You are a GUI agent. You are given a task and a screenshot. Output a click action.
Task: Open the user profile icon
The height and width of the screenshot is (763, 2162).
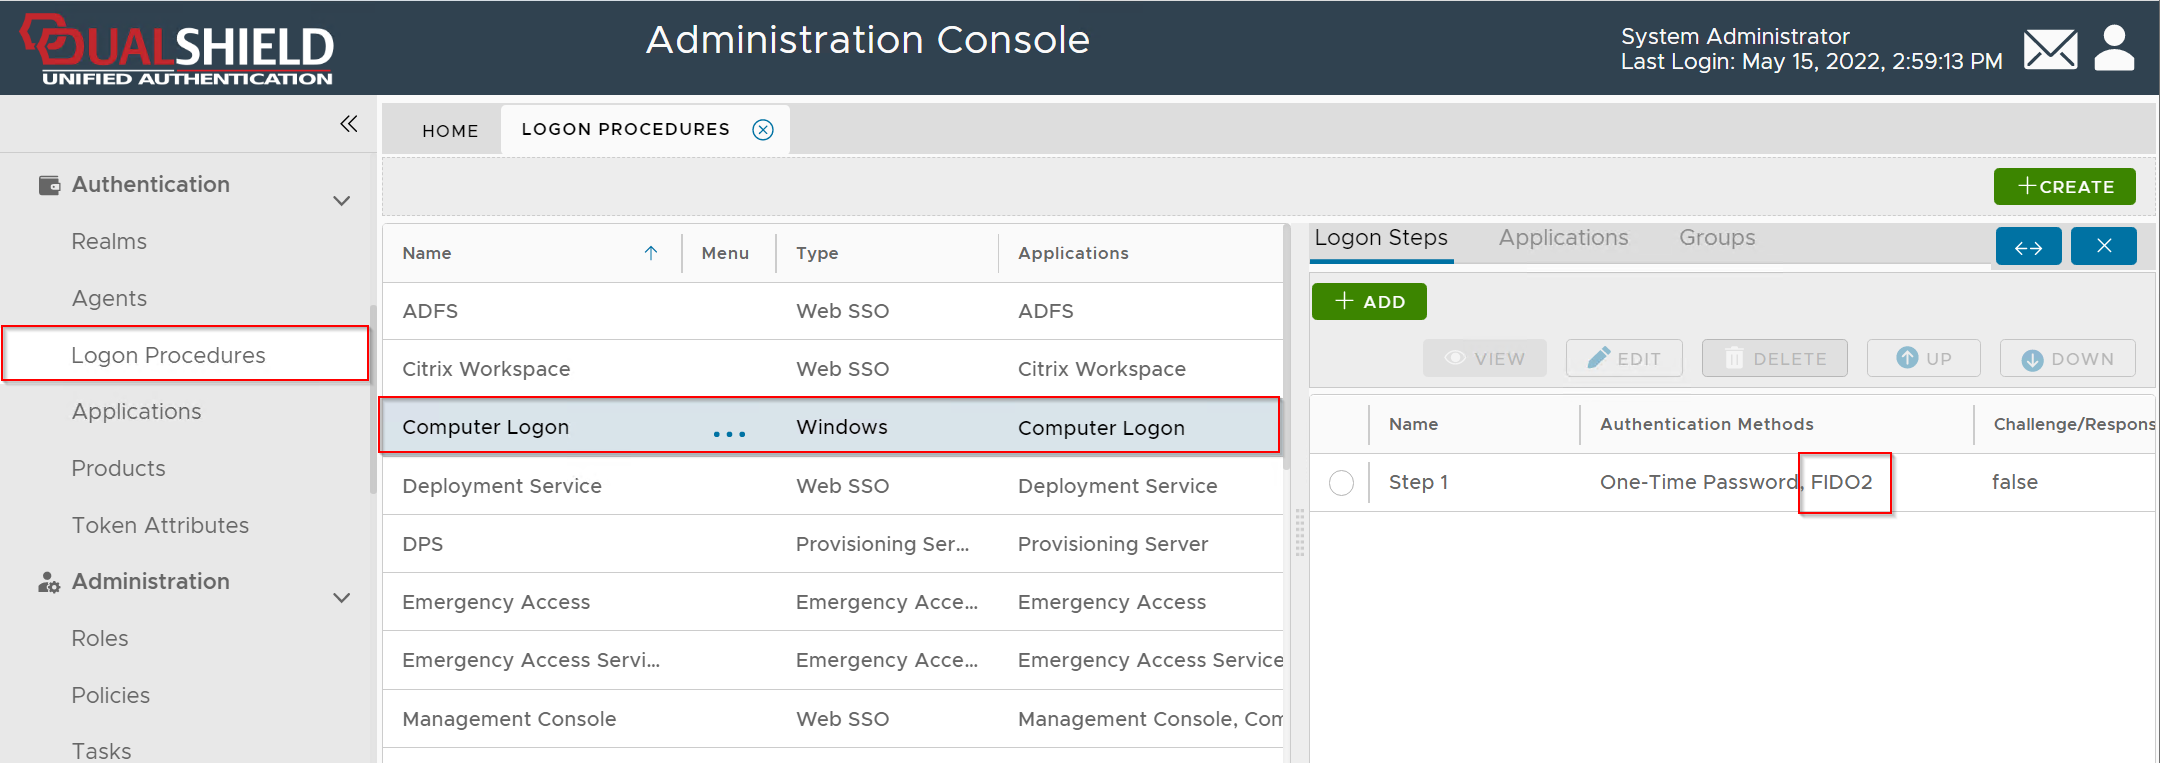2114,48
